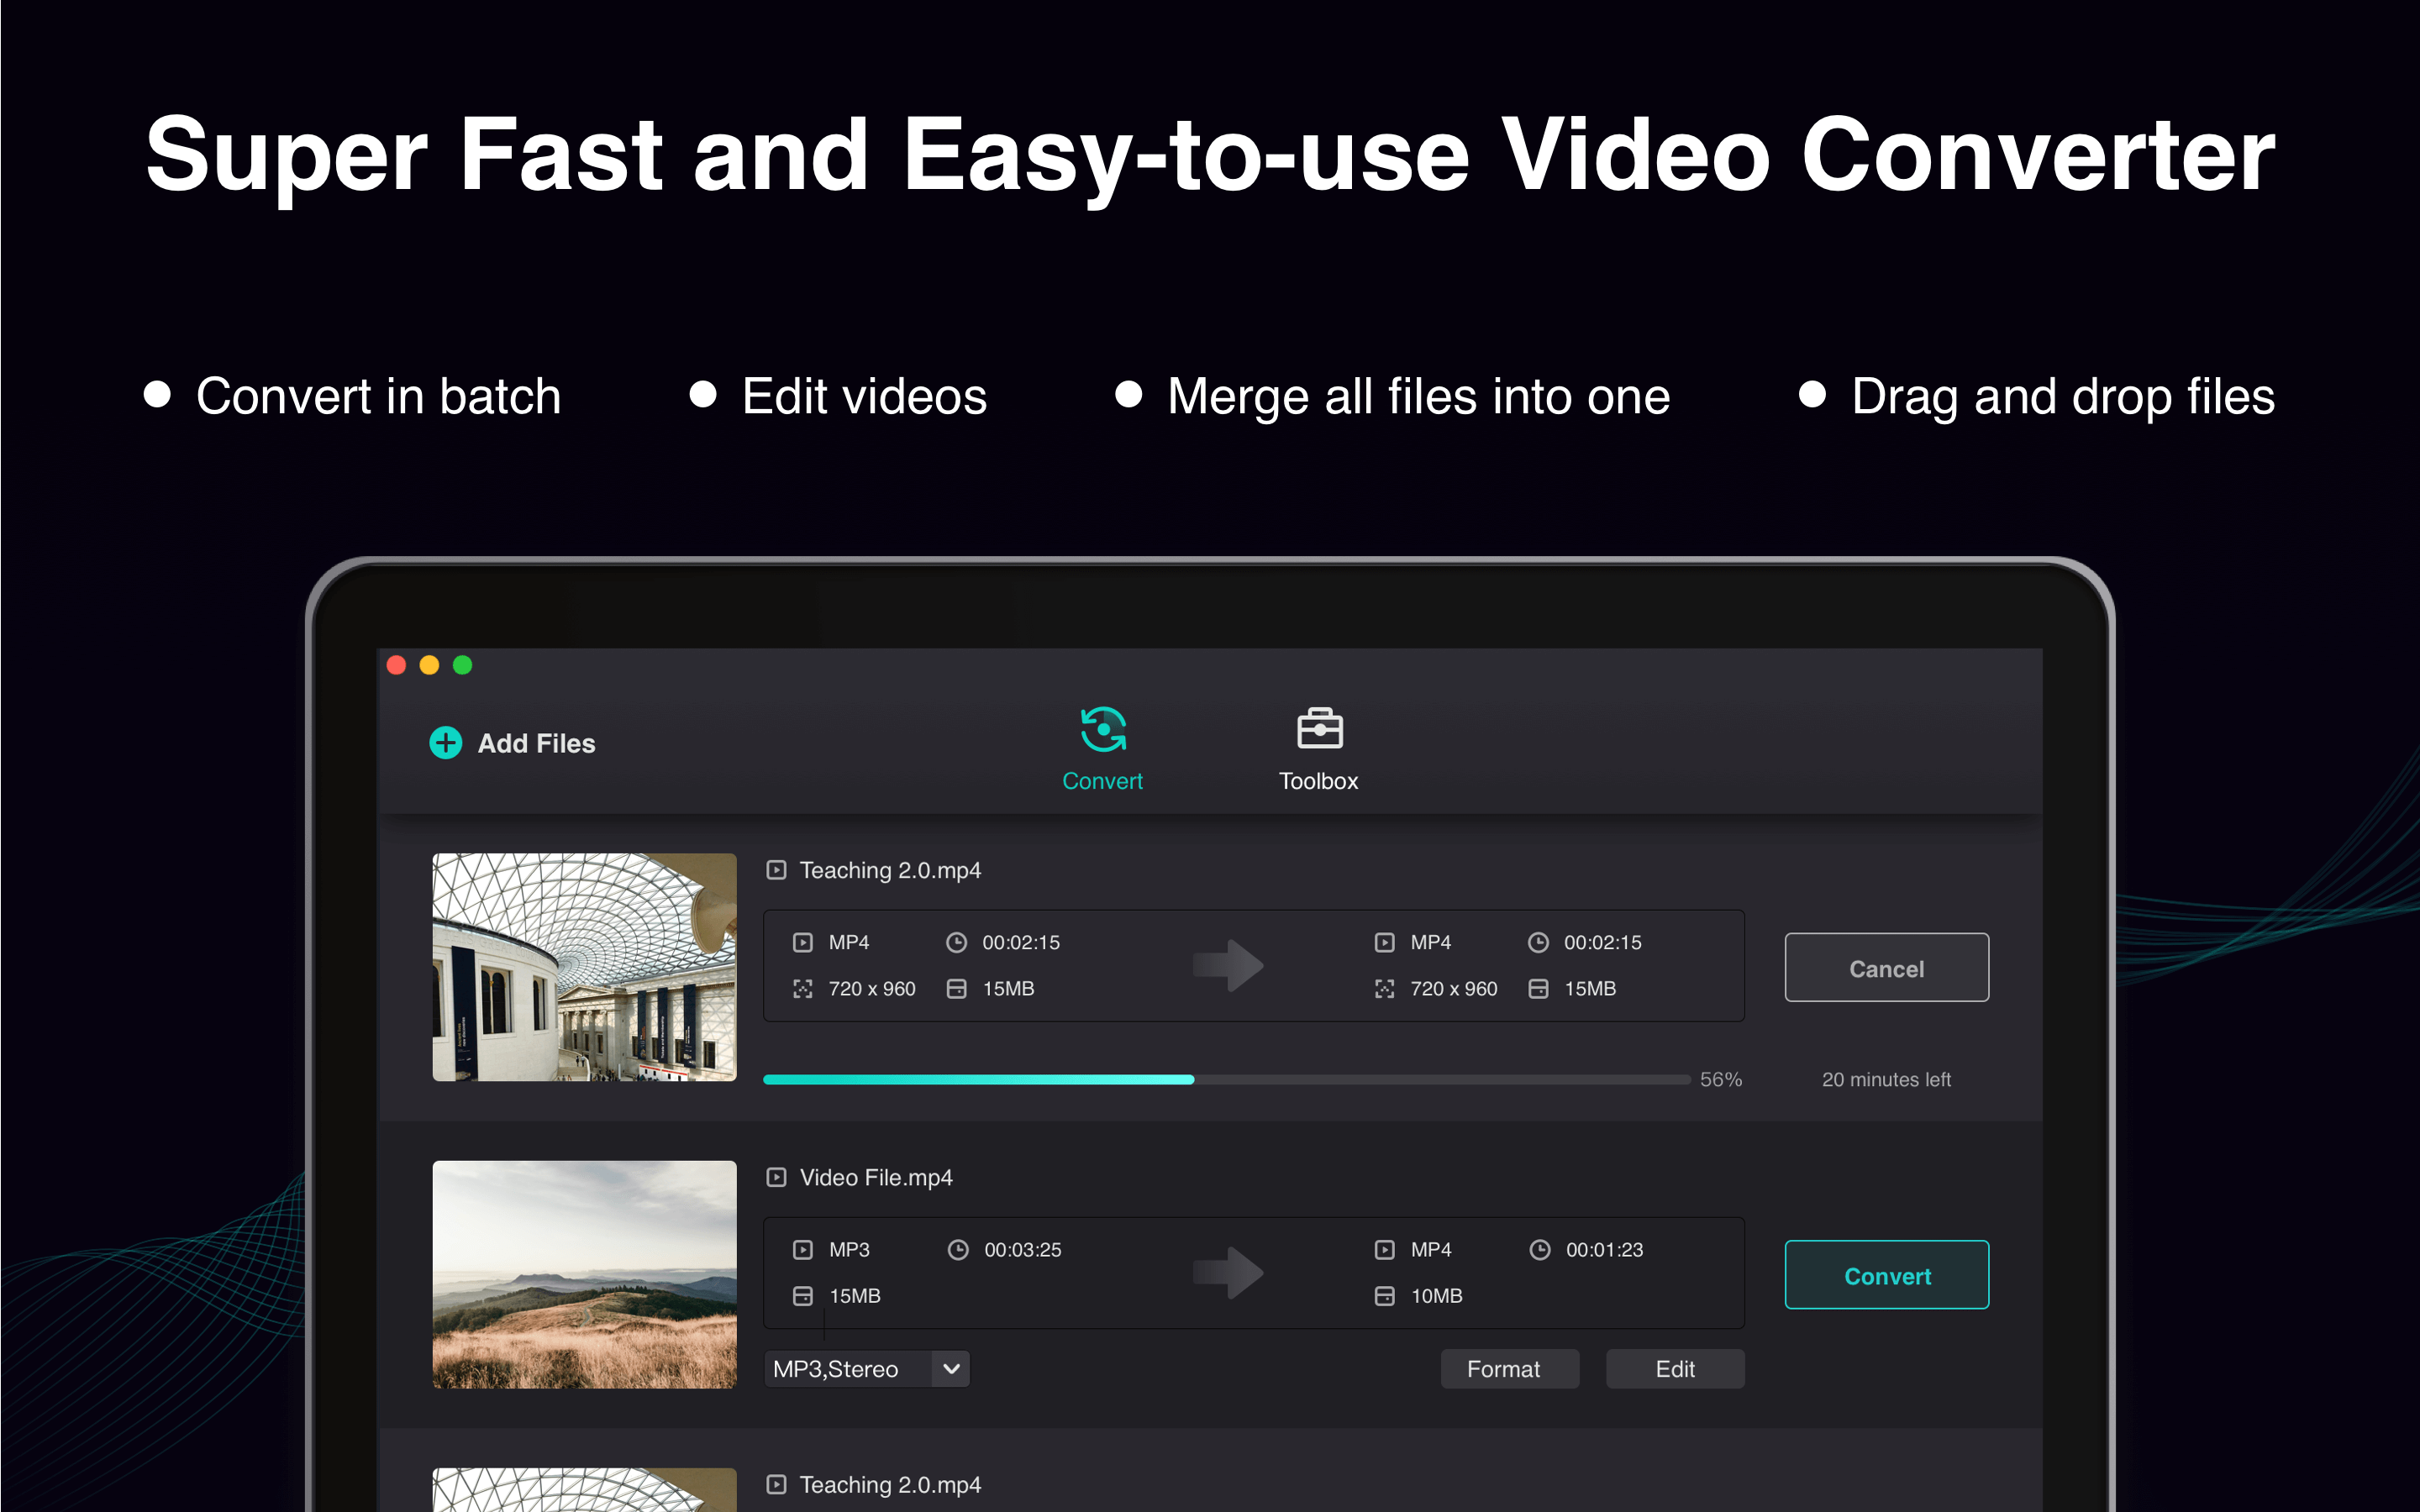2420x1512 pixels.
Task: Cancel the Teaching 2.0.mp4 conversion
Action: click(x=1887, y=968)
